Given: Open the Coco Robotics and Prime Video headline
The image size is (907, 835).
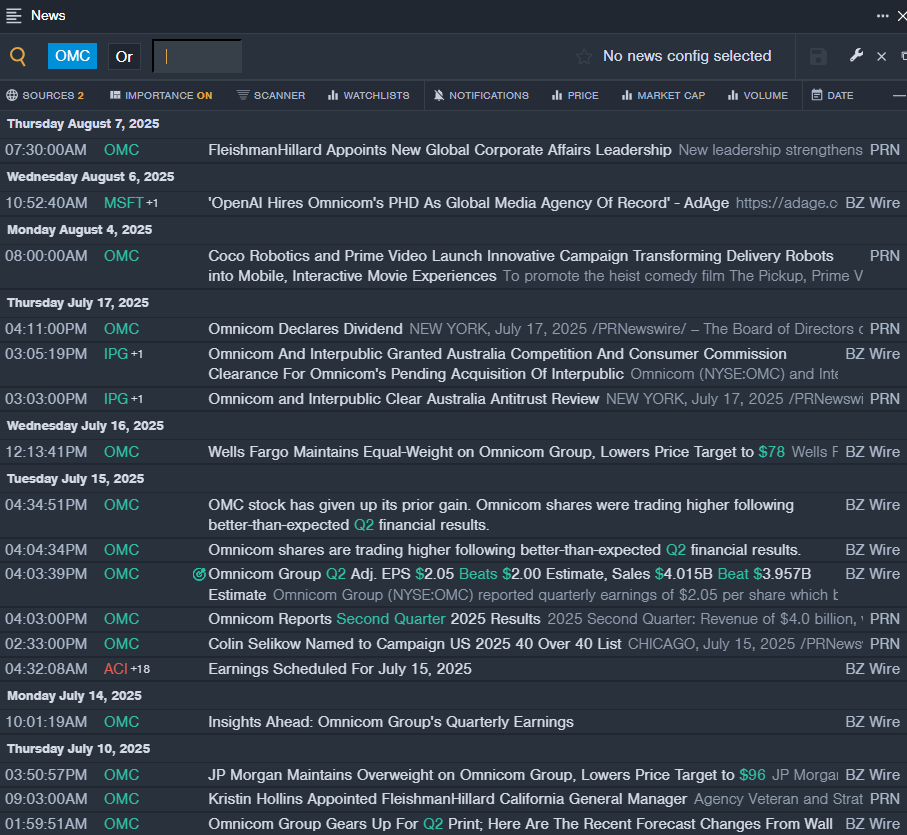Looking at the screenshot, I should (521, 266).
